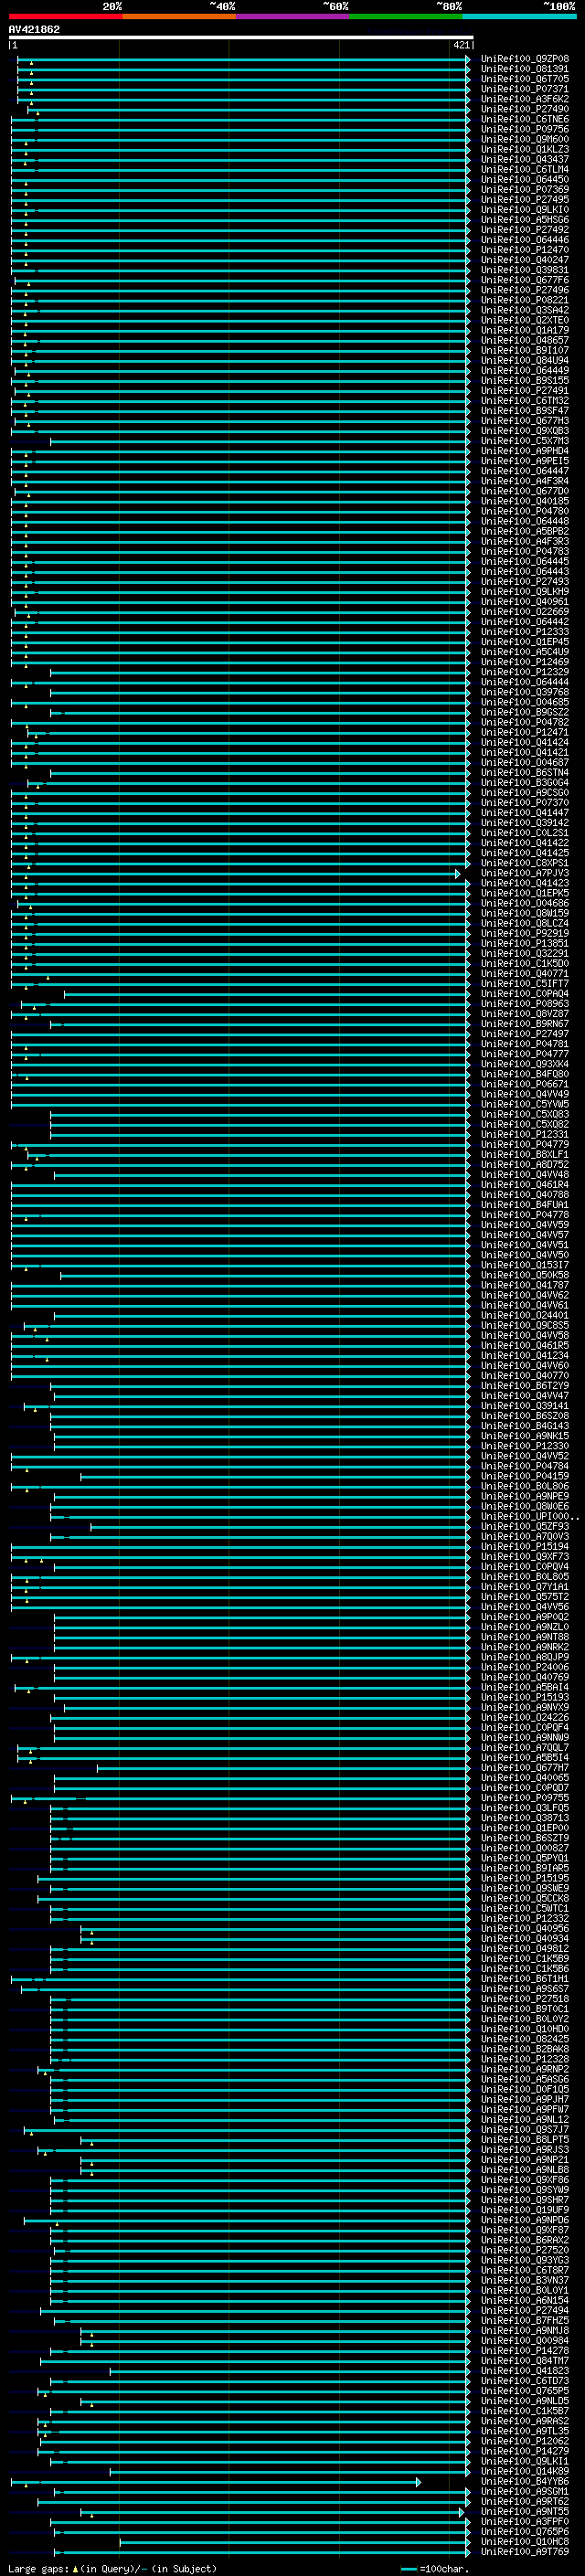Click the green ~80% identity legend bar

[x=406, y=16]
